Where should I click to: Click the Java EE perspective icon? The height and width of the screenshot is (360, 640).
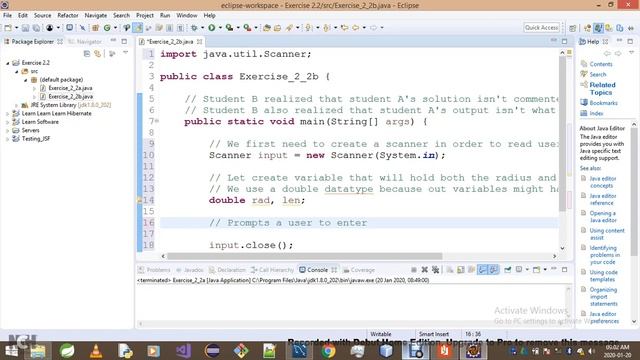[587, 28]
